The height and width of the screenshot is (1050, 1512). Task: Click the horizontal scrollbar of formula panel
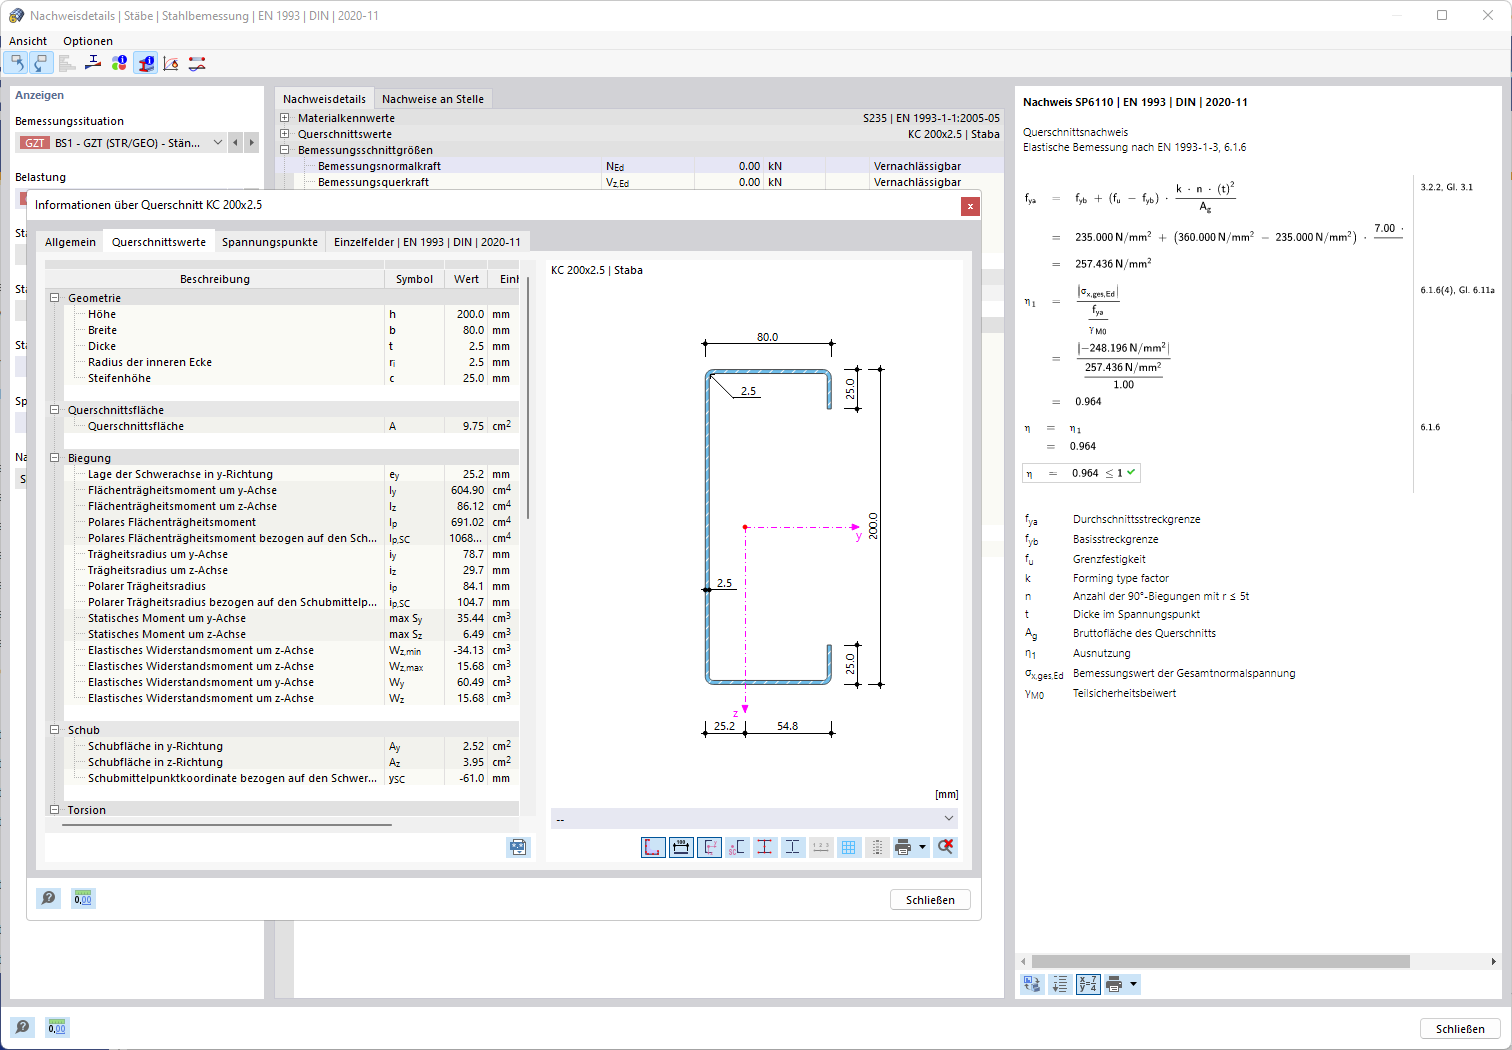[1220, 961]
